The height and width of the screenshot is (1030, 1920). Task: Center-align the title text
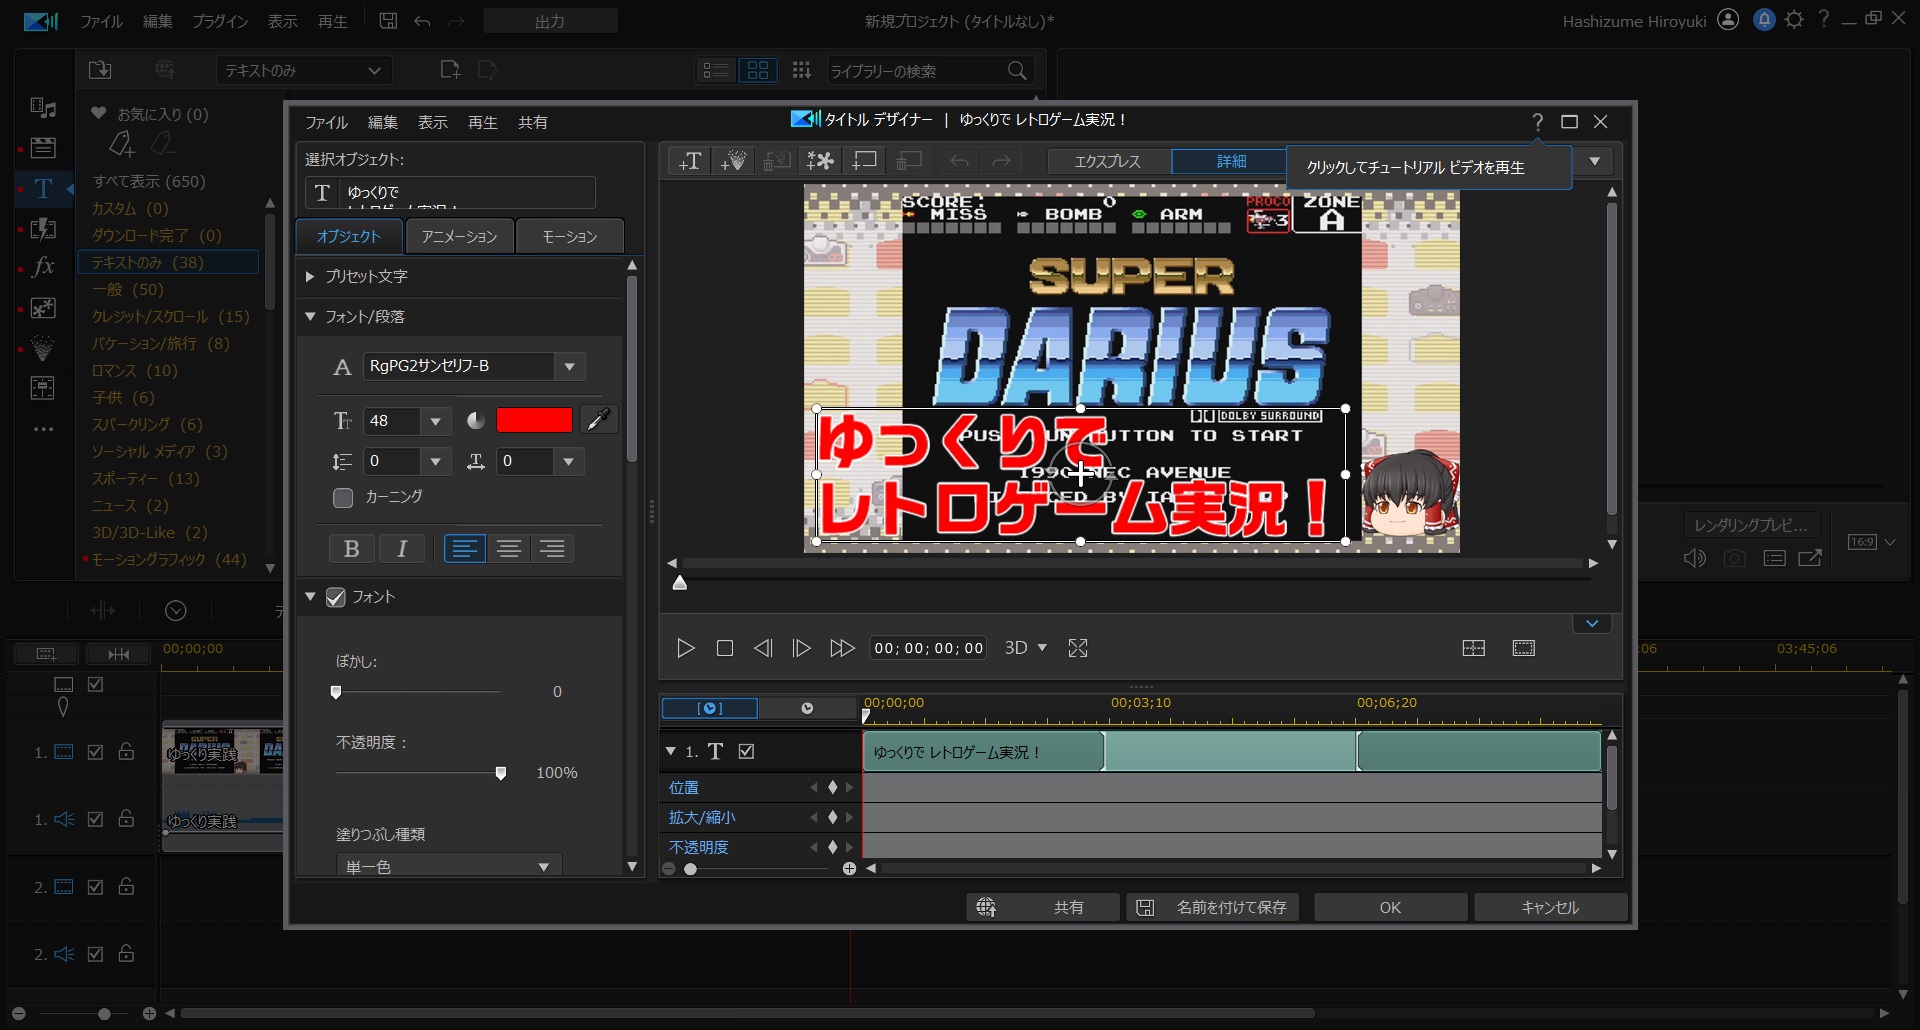509,548
